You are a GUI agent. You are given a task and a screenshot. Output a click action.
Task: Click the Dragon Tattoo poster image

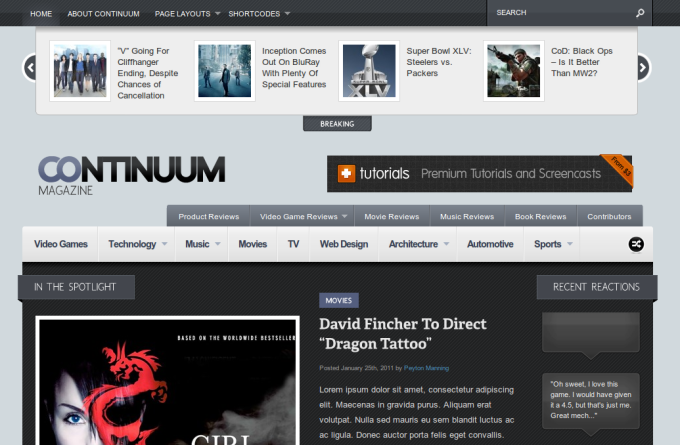167,381
